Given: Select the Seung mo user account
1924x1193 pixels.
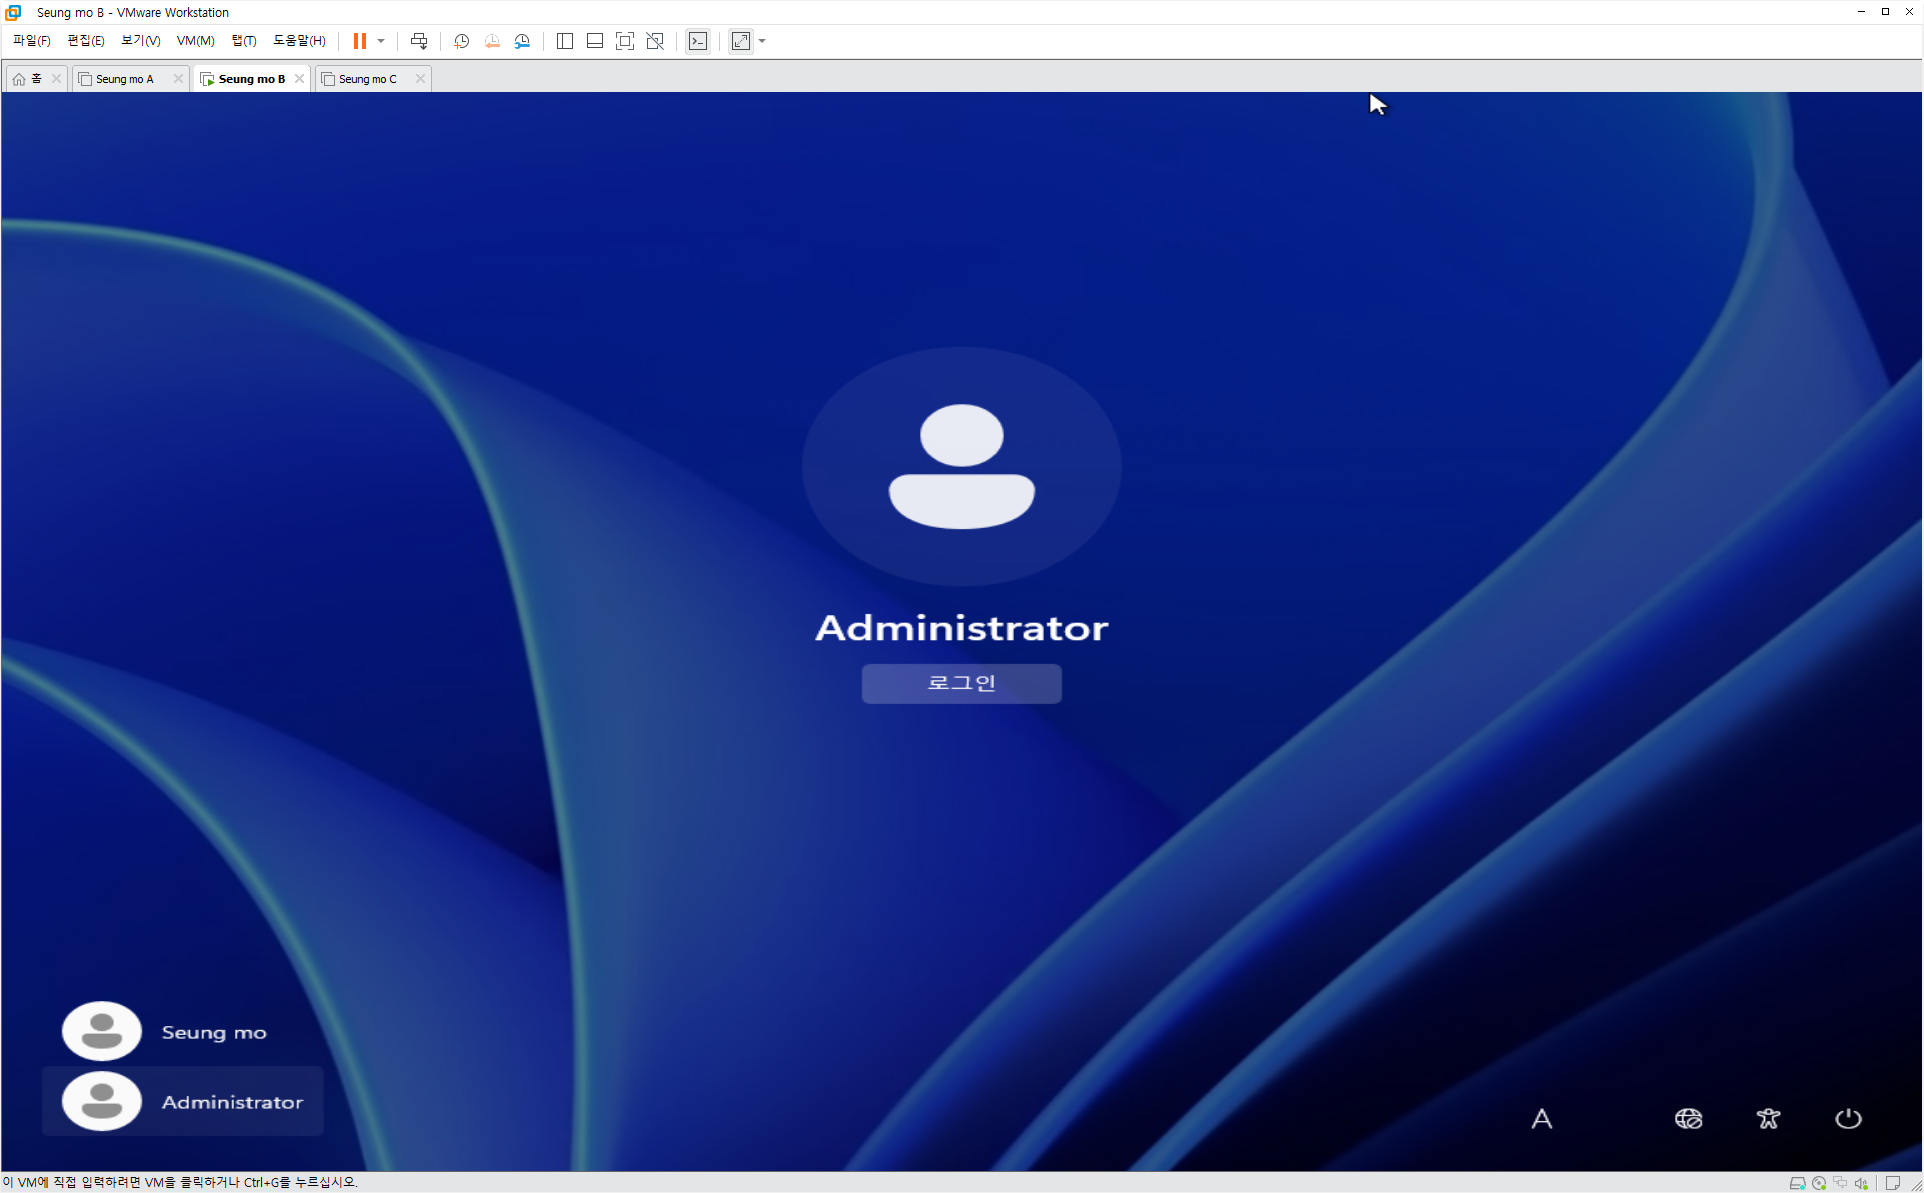Looking at the screenshot, I should point(182,1031).
